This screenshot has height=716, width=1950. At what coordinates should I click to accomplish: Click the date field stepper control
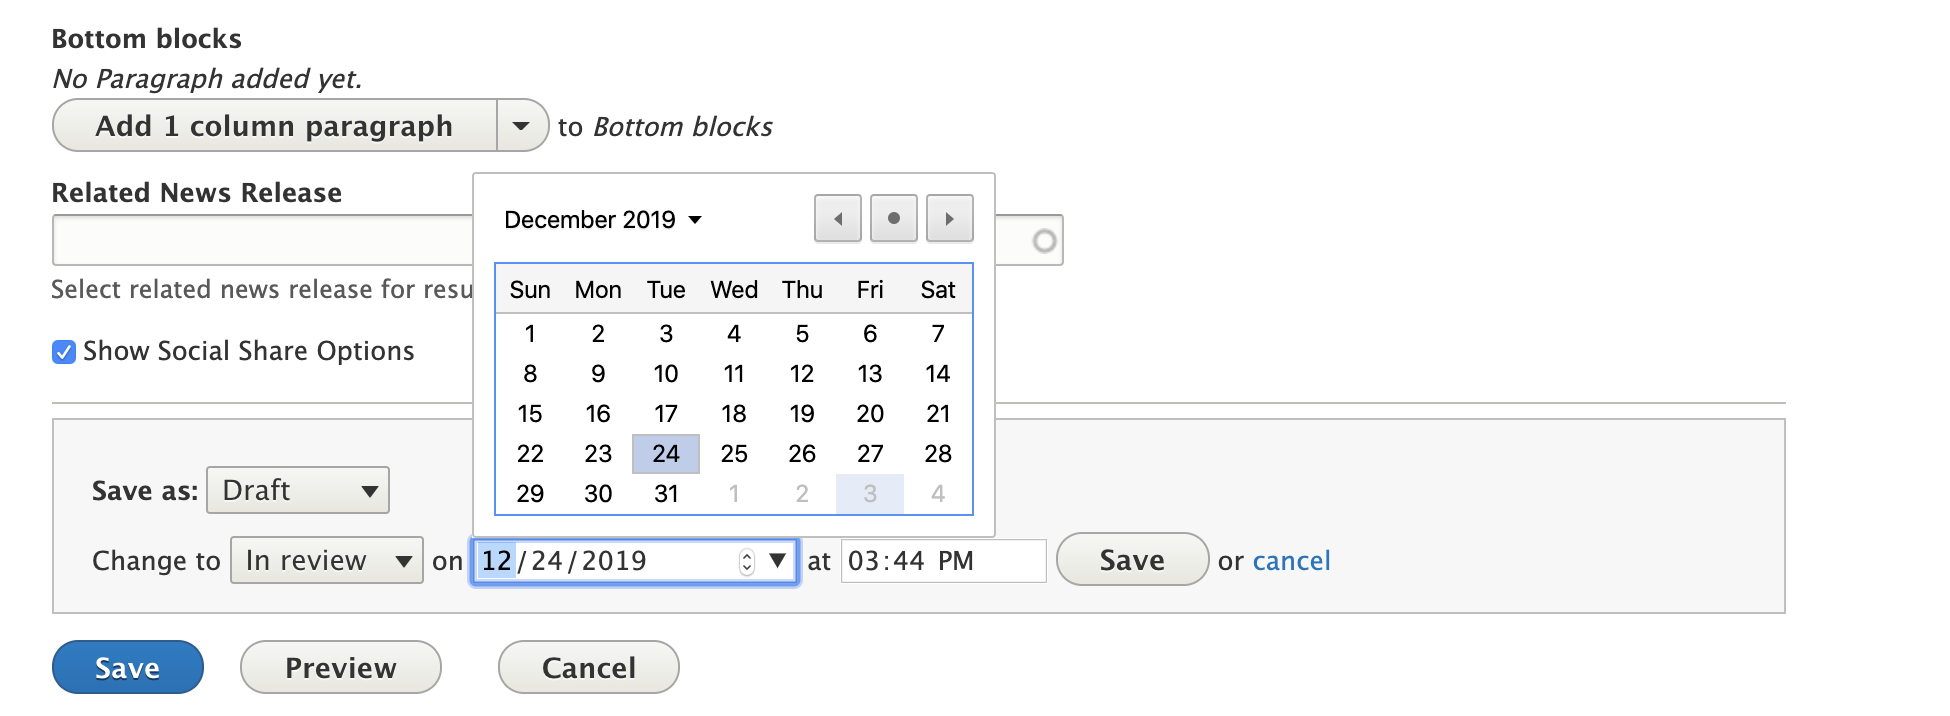[x=746, y=561]
